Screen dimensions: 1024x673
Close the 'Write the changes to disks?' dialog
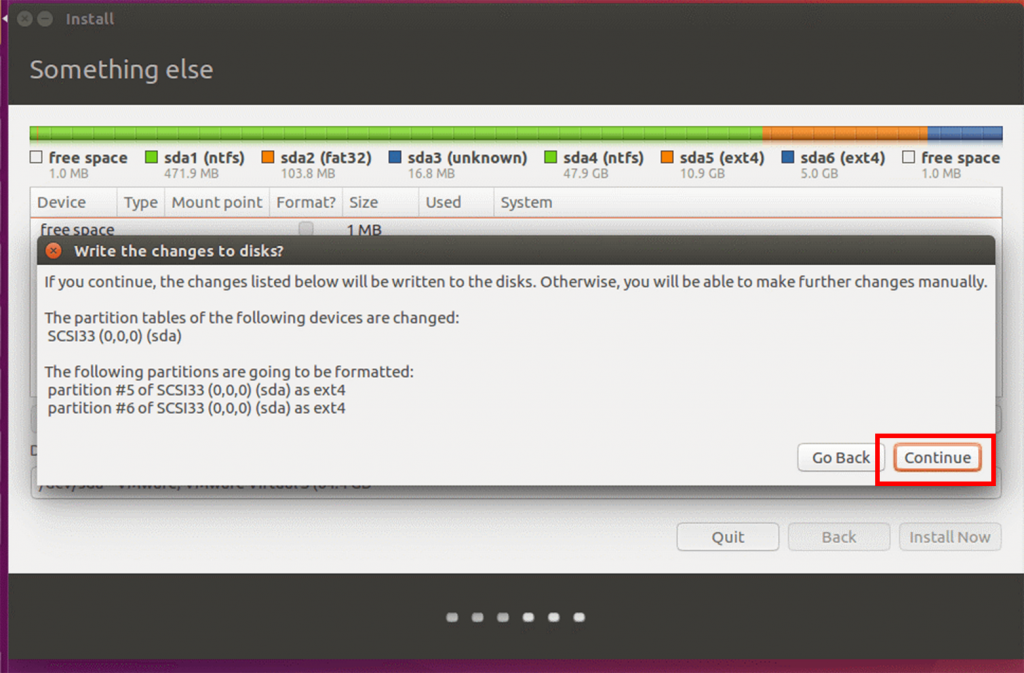click(53, 251)
